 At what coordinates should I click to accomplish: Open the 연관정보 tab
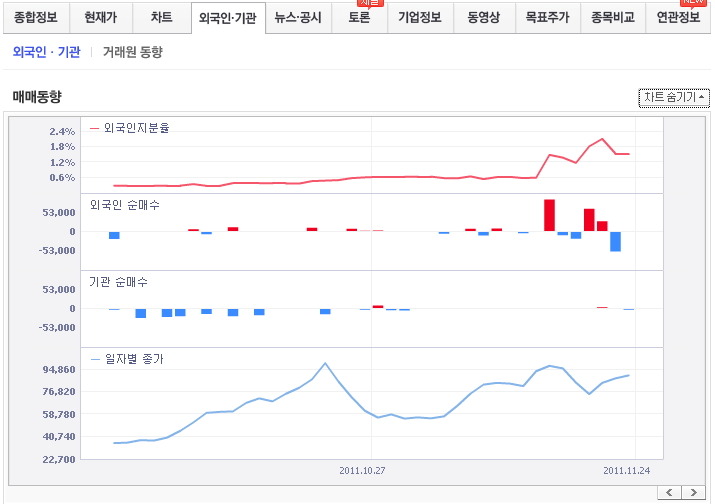(678, 18)
